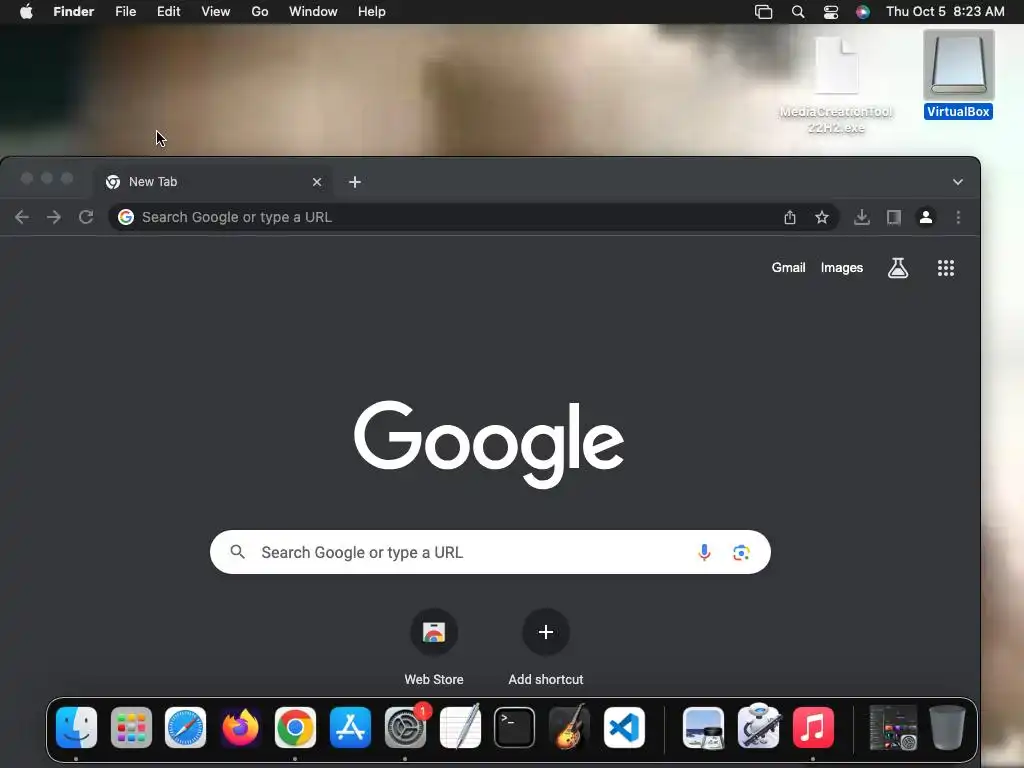1024x768 pixels.
Task: Expand the tab search chevron in Chrome
Action: tap(957, 182)
